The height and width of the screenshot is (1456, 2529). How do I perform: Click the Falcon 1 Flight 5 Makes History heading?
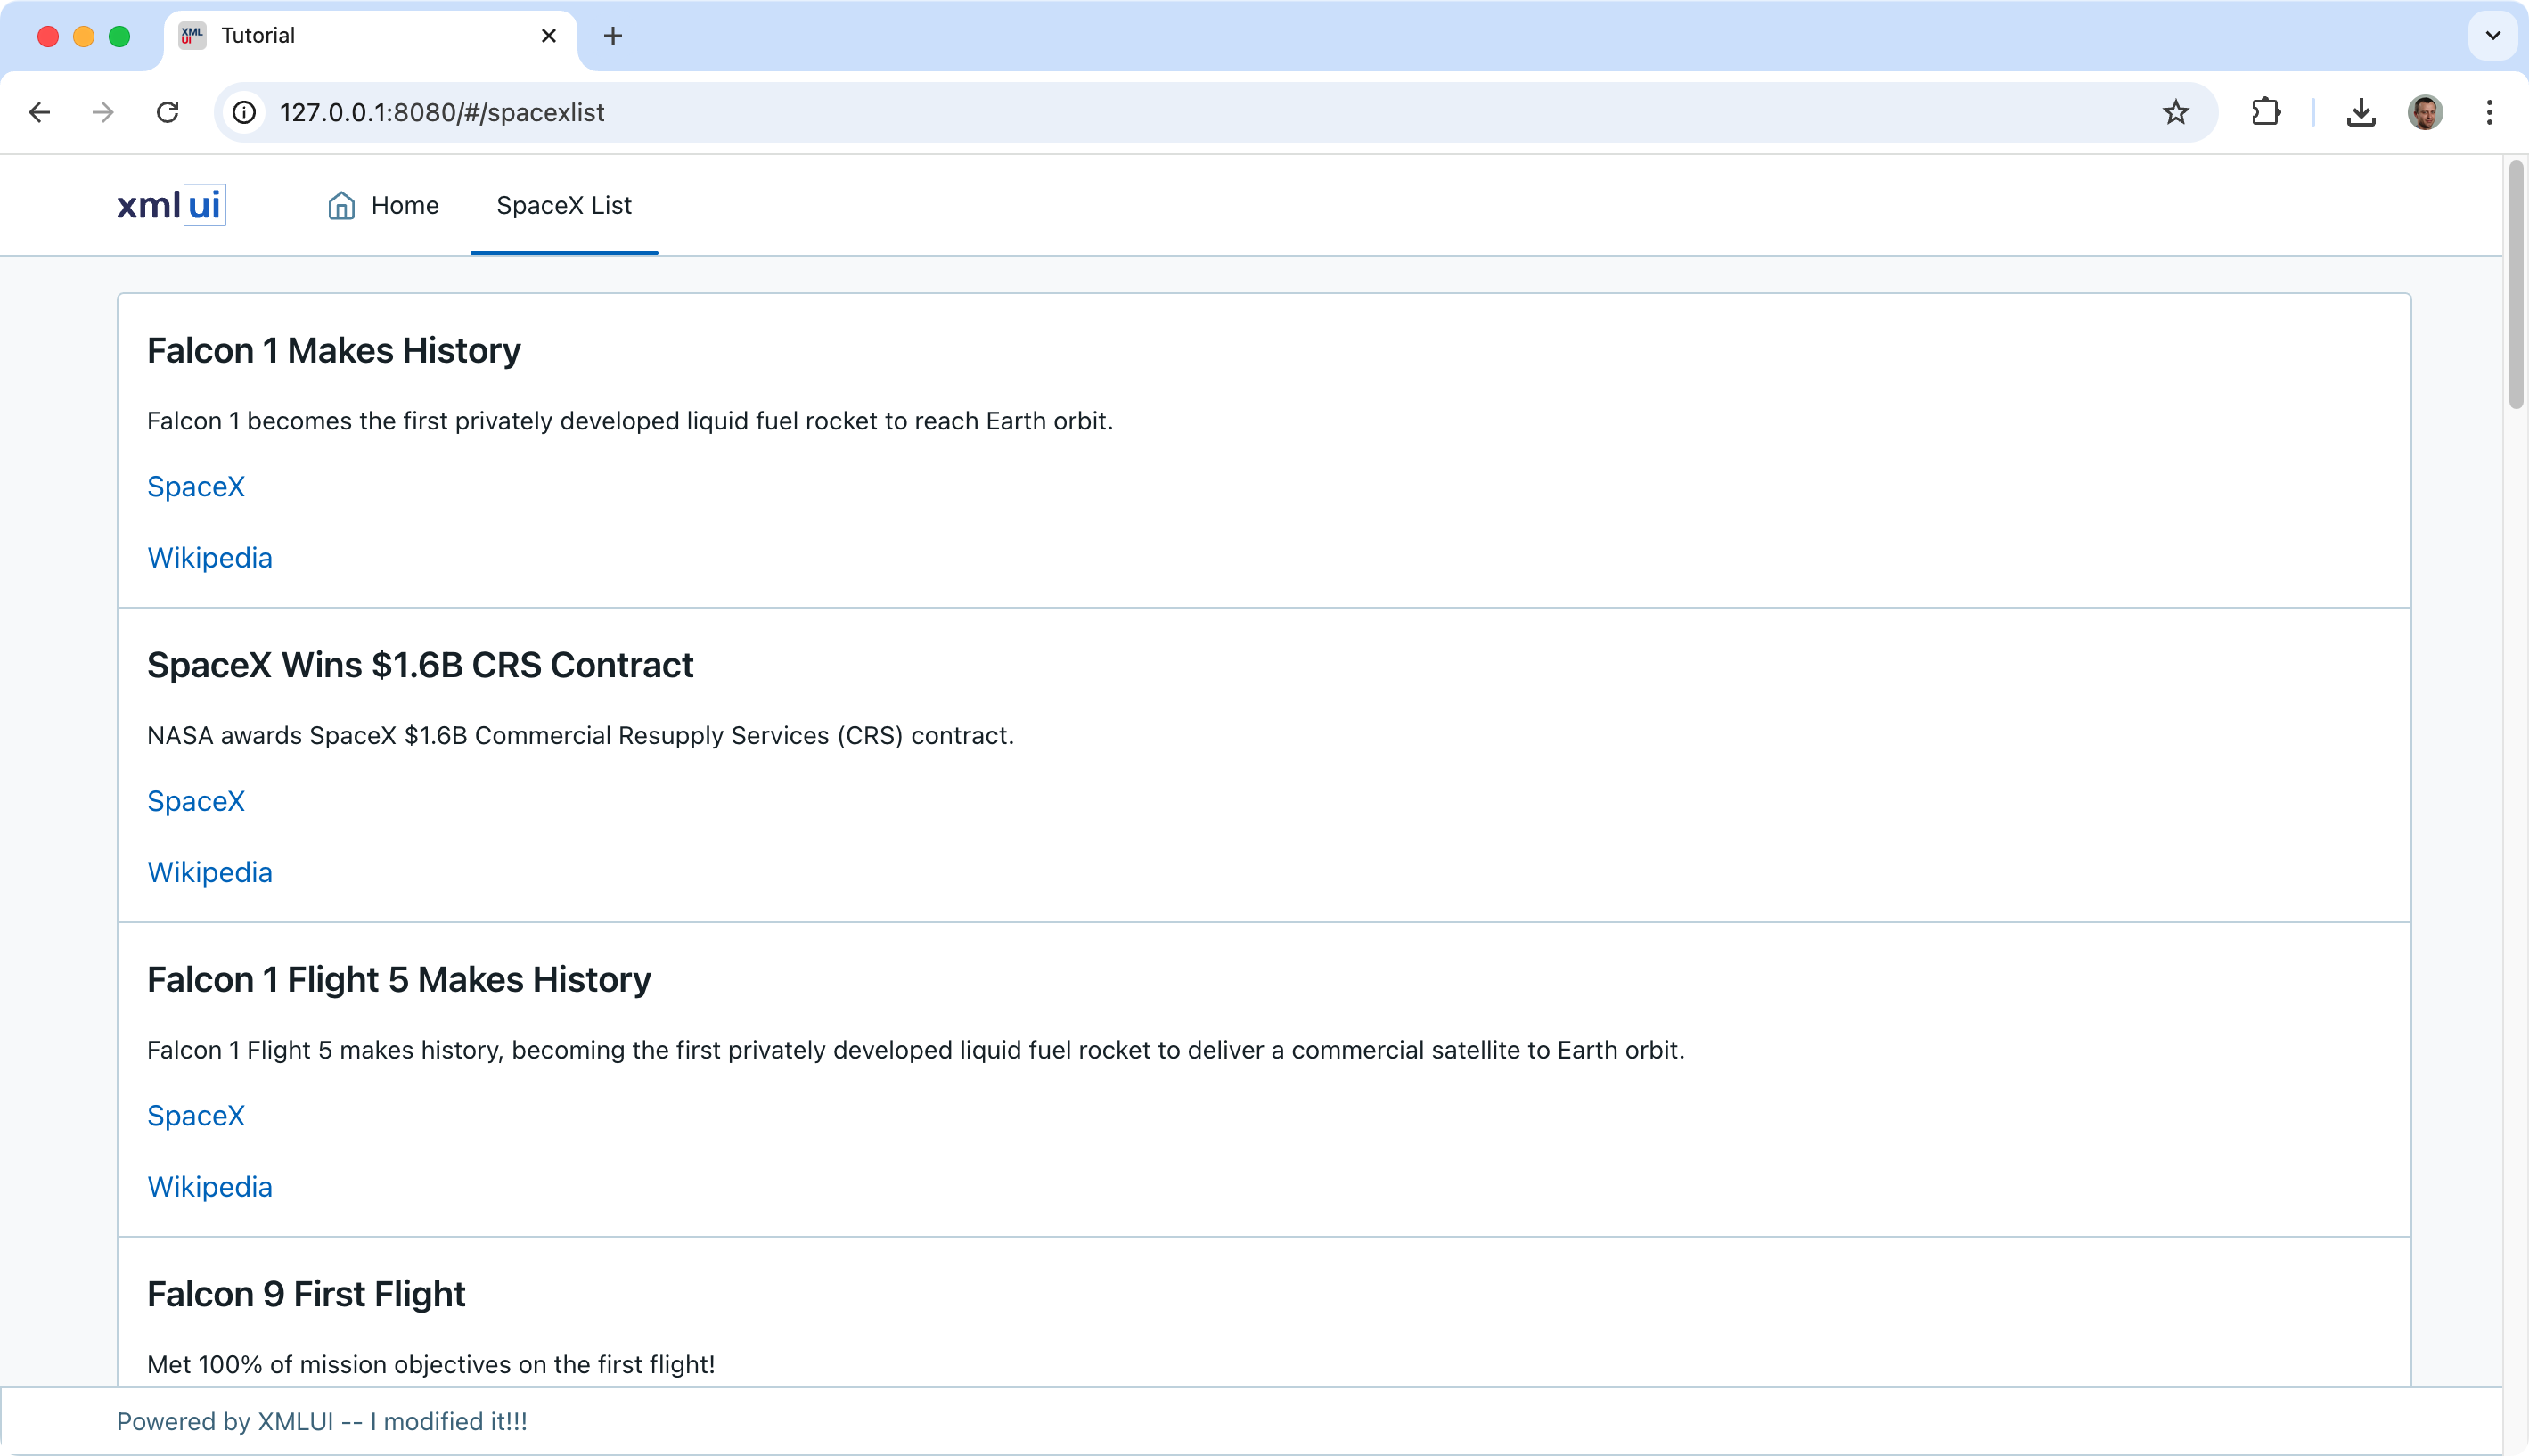point(399,979)
